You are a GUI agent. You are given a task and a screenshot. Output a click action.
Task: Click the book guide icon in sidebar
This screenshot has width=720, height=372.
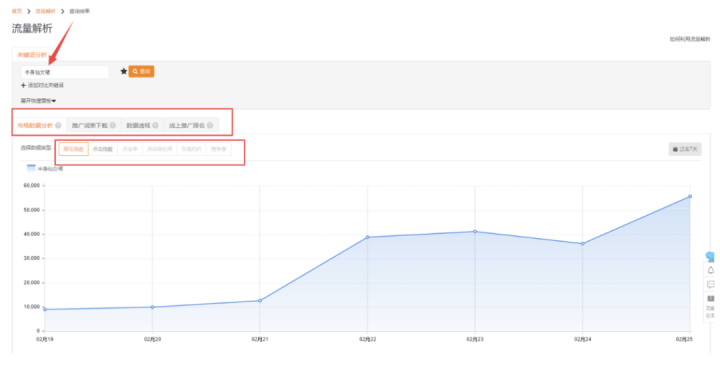[711, 299]
